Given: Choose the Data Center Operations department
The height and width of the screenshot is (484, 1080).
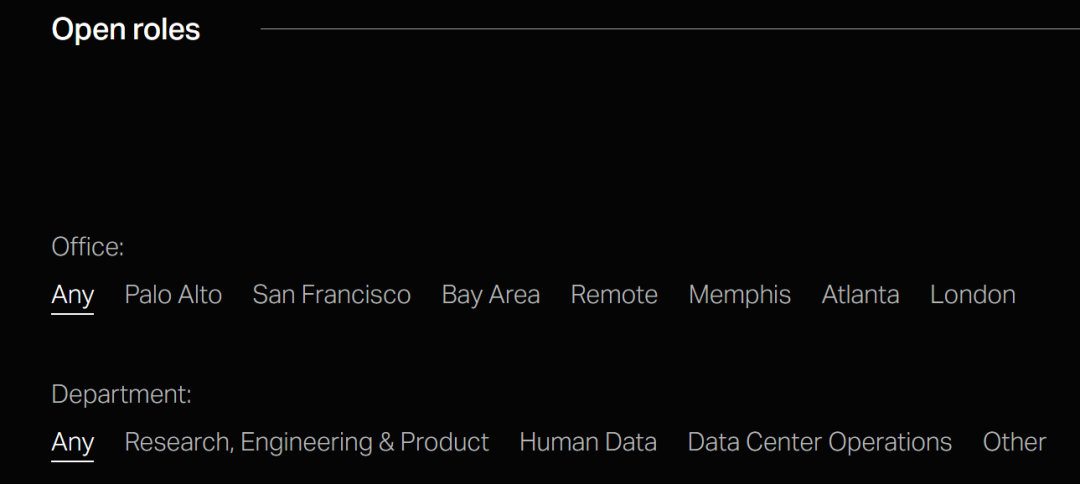Looking at the screenshot, I should (819, 442).
